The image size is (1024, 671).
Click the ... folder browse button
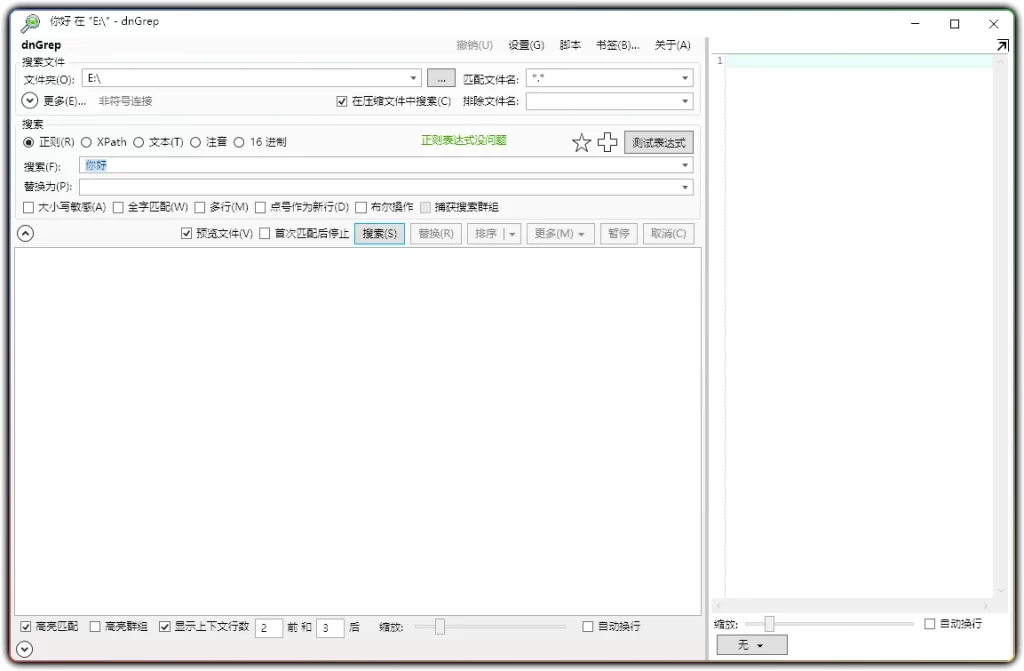point(441,77)
